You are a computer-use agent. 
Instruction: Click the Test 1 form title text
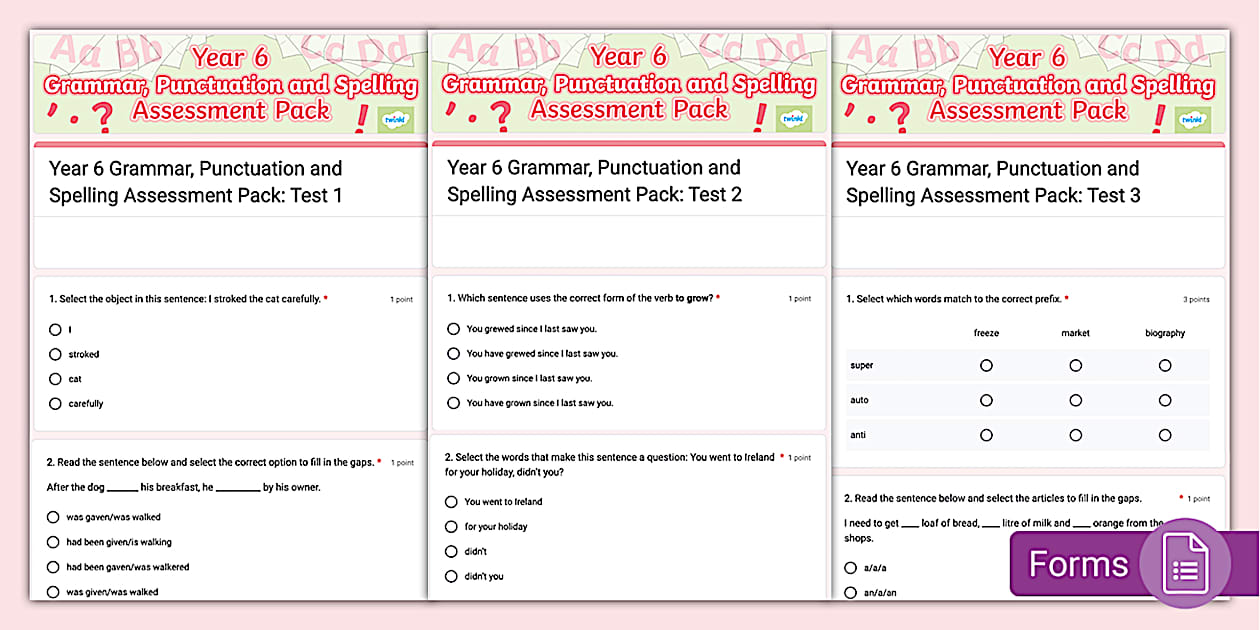(194, 181)
